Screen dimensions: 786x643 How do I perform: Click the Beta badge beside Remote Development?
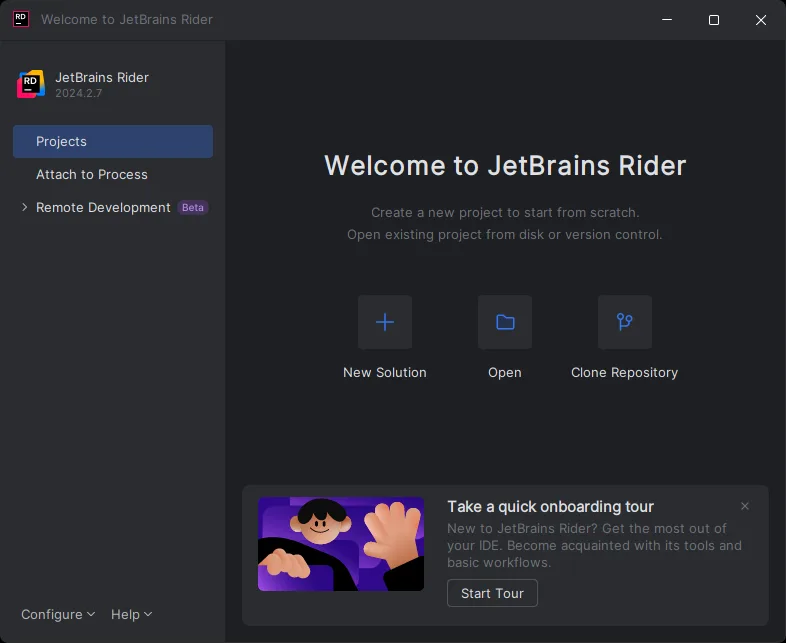[193, 208]
